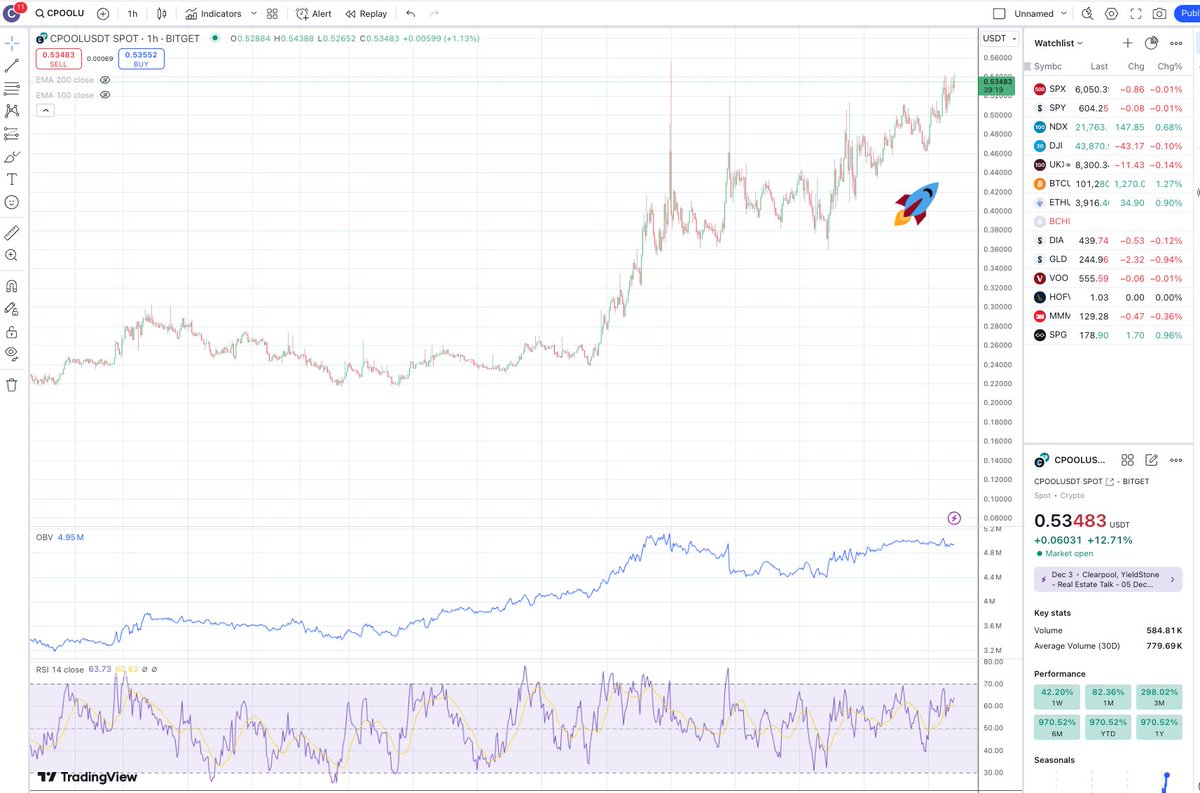
Task: Open the symbol notes edit icon
Action: (x=1151, y=460)
